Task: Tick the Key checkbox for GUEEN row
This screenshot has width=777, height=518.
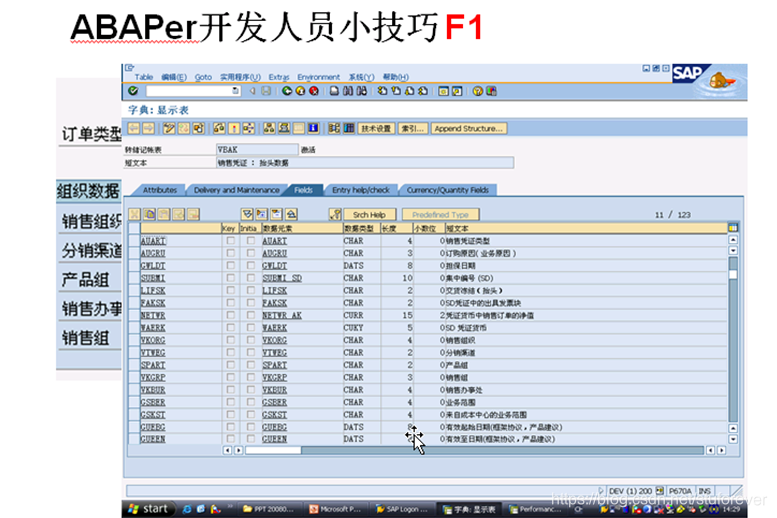Action: pyautogui.click(x=230, y=439)
